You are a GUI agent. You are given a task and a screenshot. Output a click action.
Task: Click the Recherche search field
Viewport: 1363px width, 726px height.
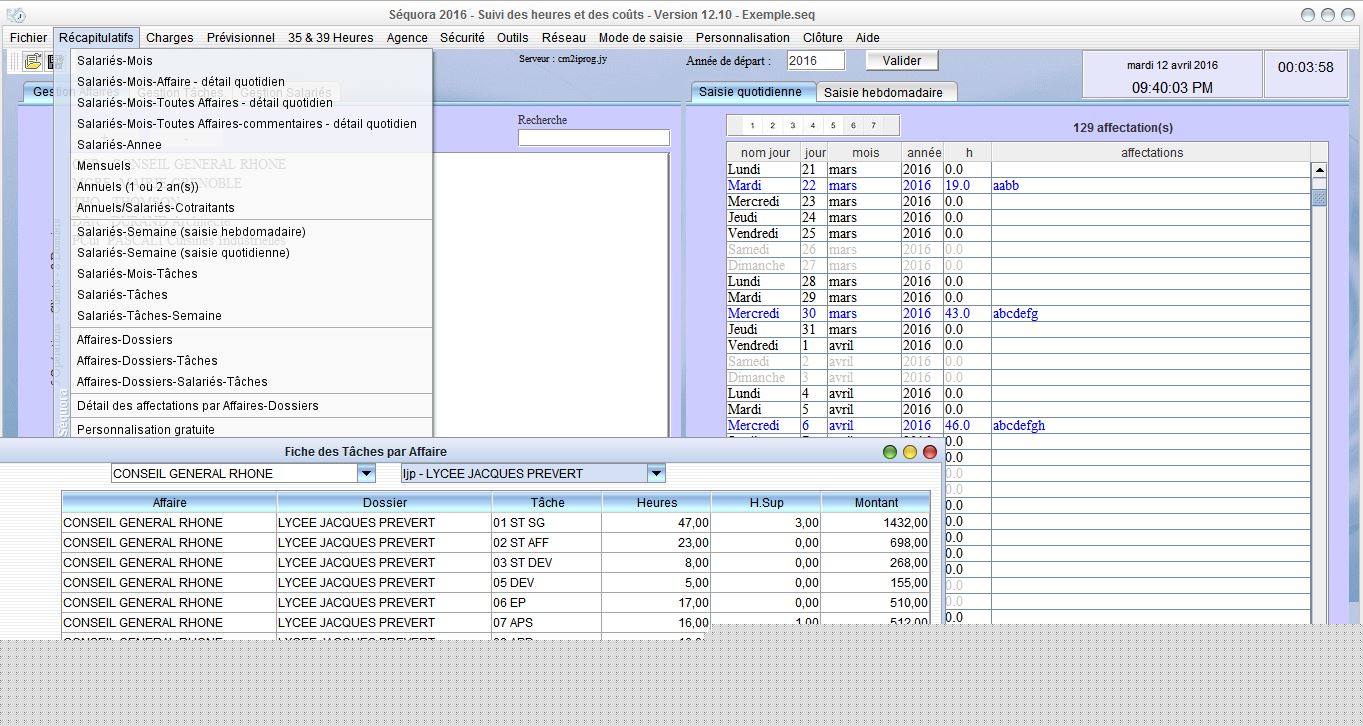593,138
